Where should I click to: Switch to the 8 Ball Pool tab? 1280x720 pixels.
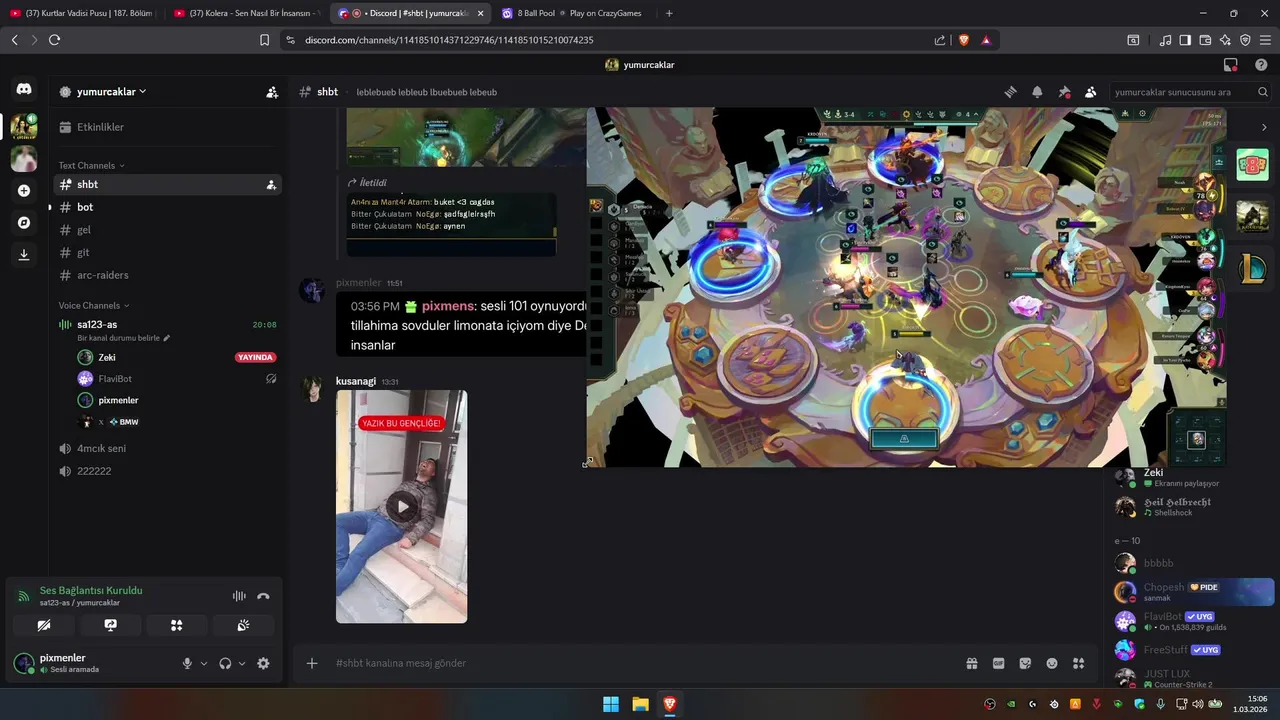574,13
